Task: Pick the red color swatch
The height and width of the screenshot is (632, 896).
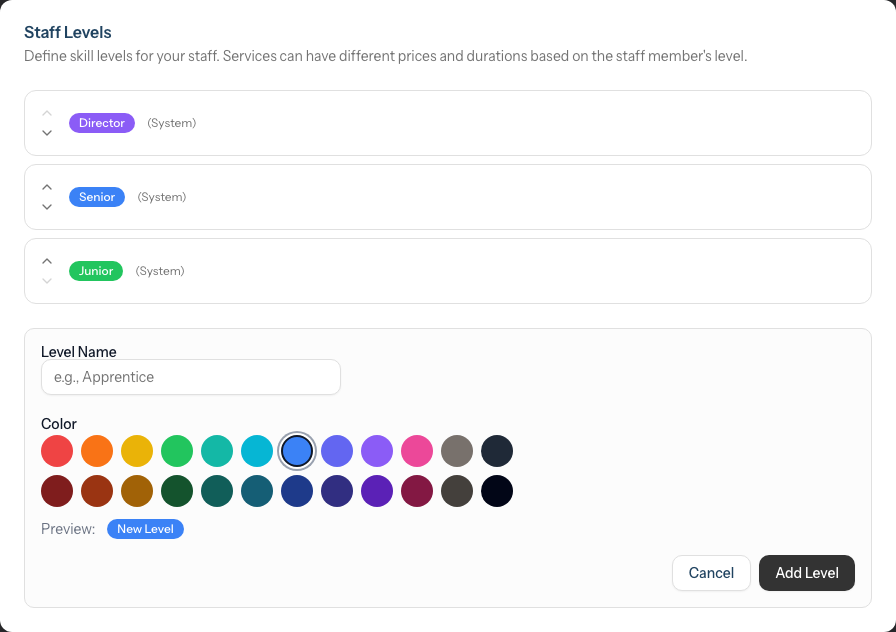Action: coord(57,451)
